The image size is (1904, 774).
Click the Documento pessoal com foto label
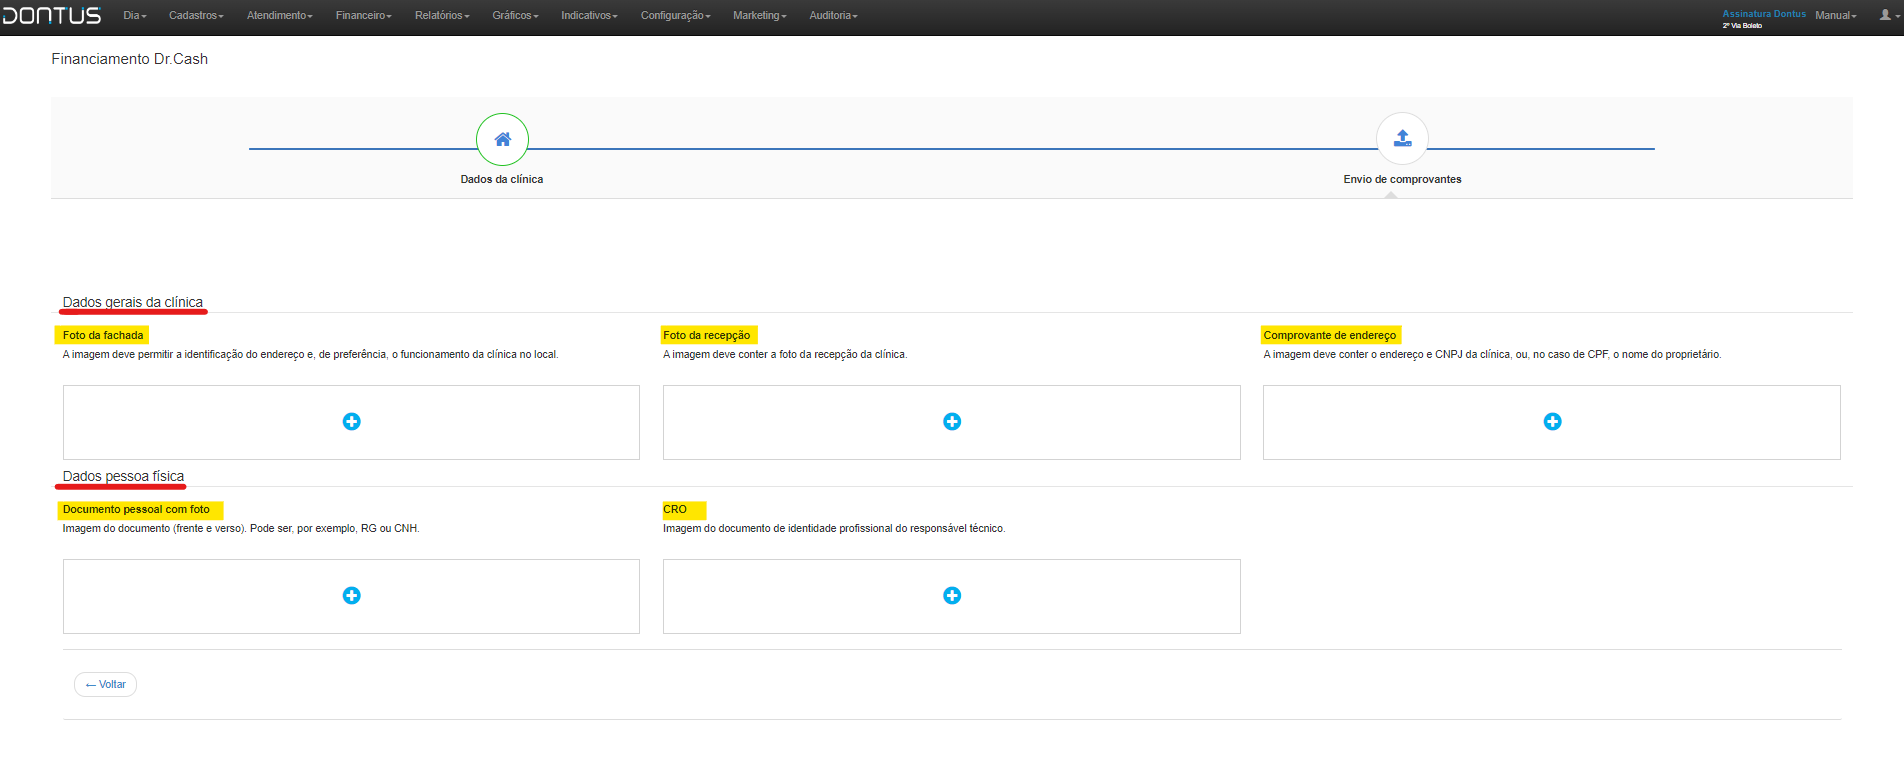click(136, 509)
